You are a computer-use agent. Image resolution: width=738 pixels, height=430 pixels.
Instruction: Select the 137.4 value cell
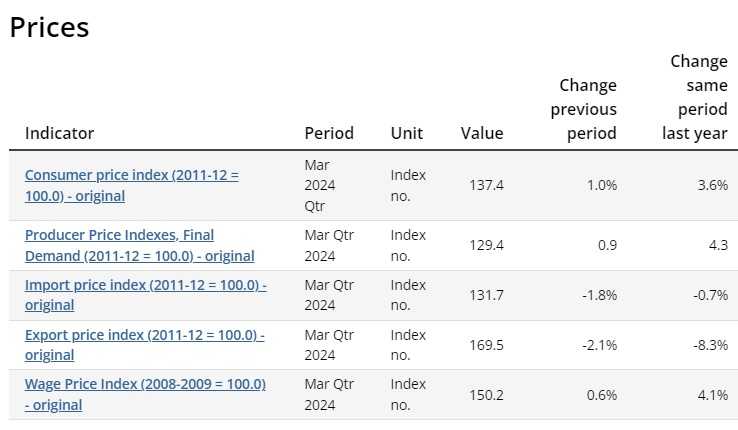coord(486,185)
